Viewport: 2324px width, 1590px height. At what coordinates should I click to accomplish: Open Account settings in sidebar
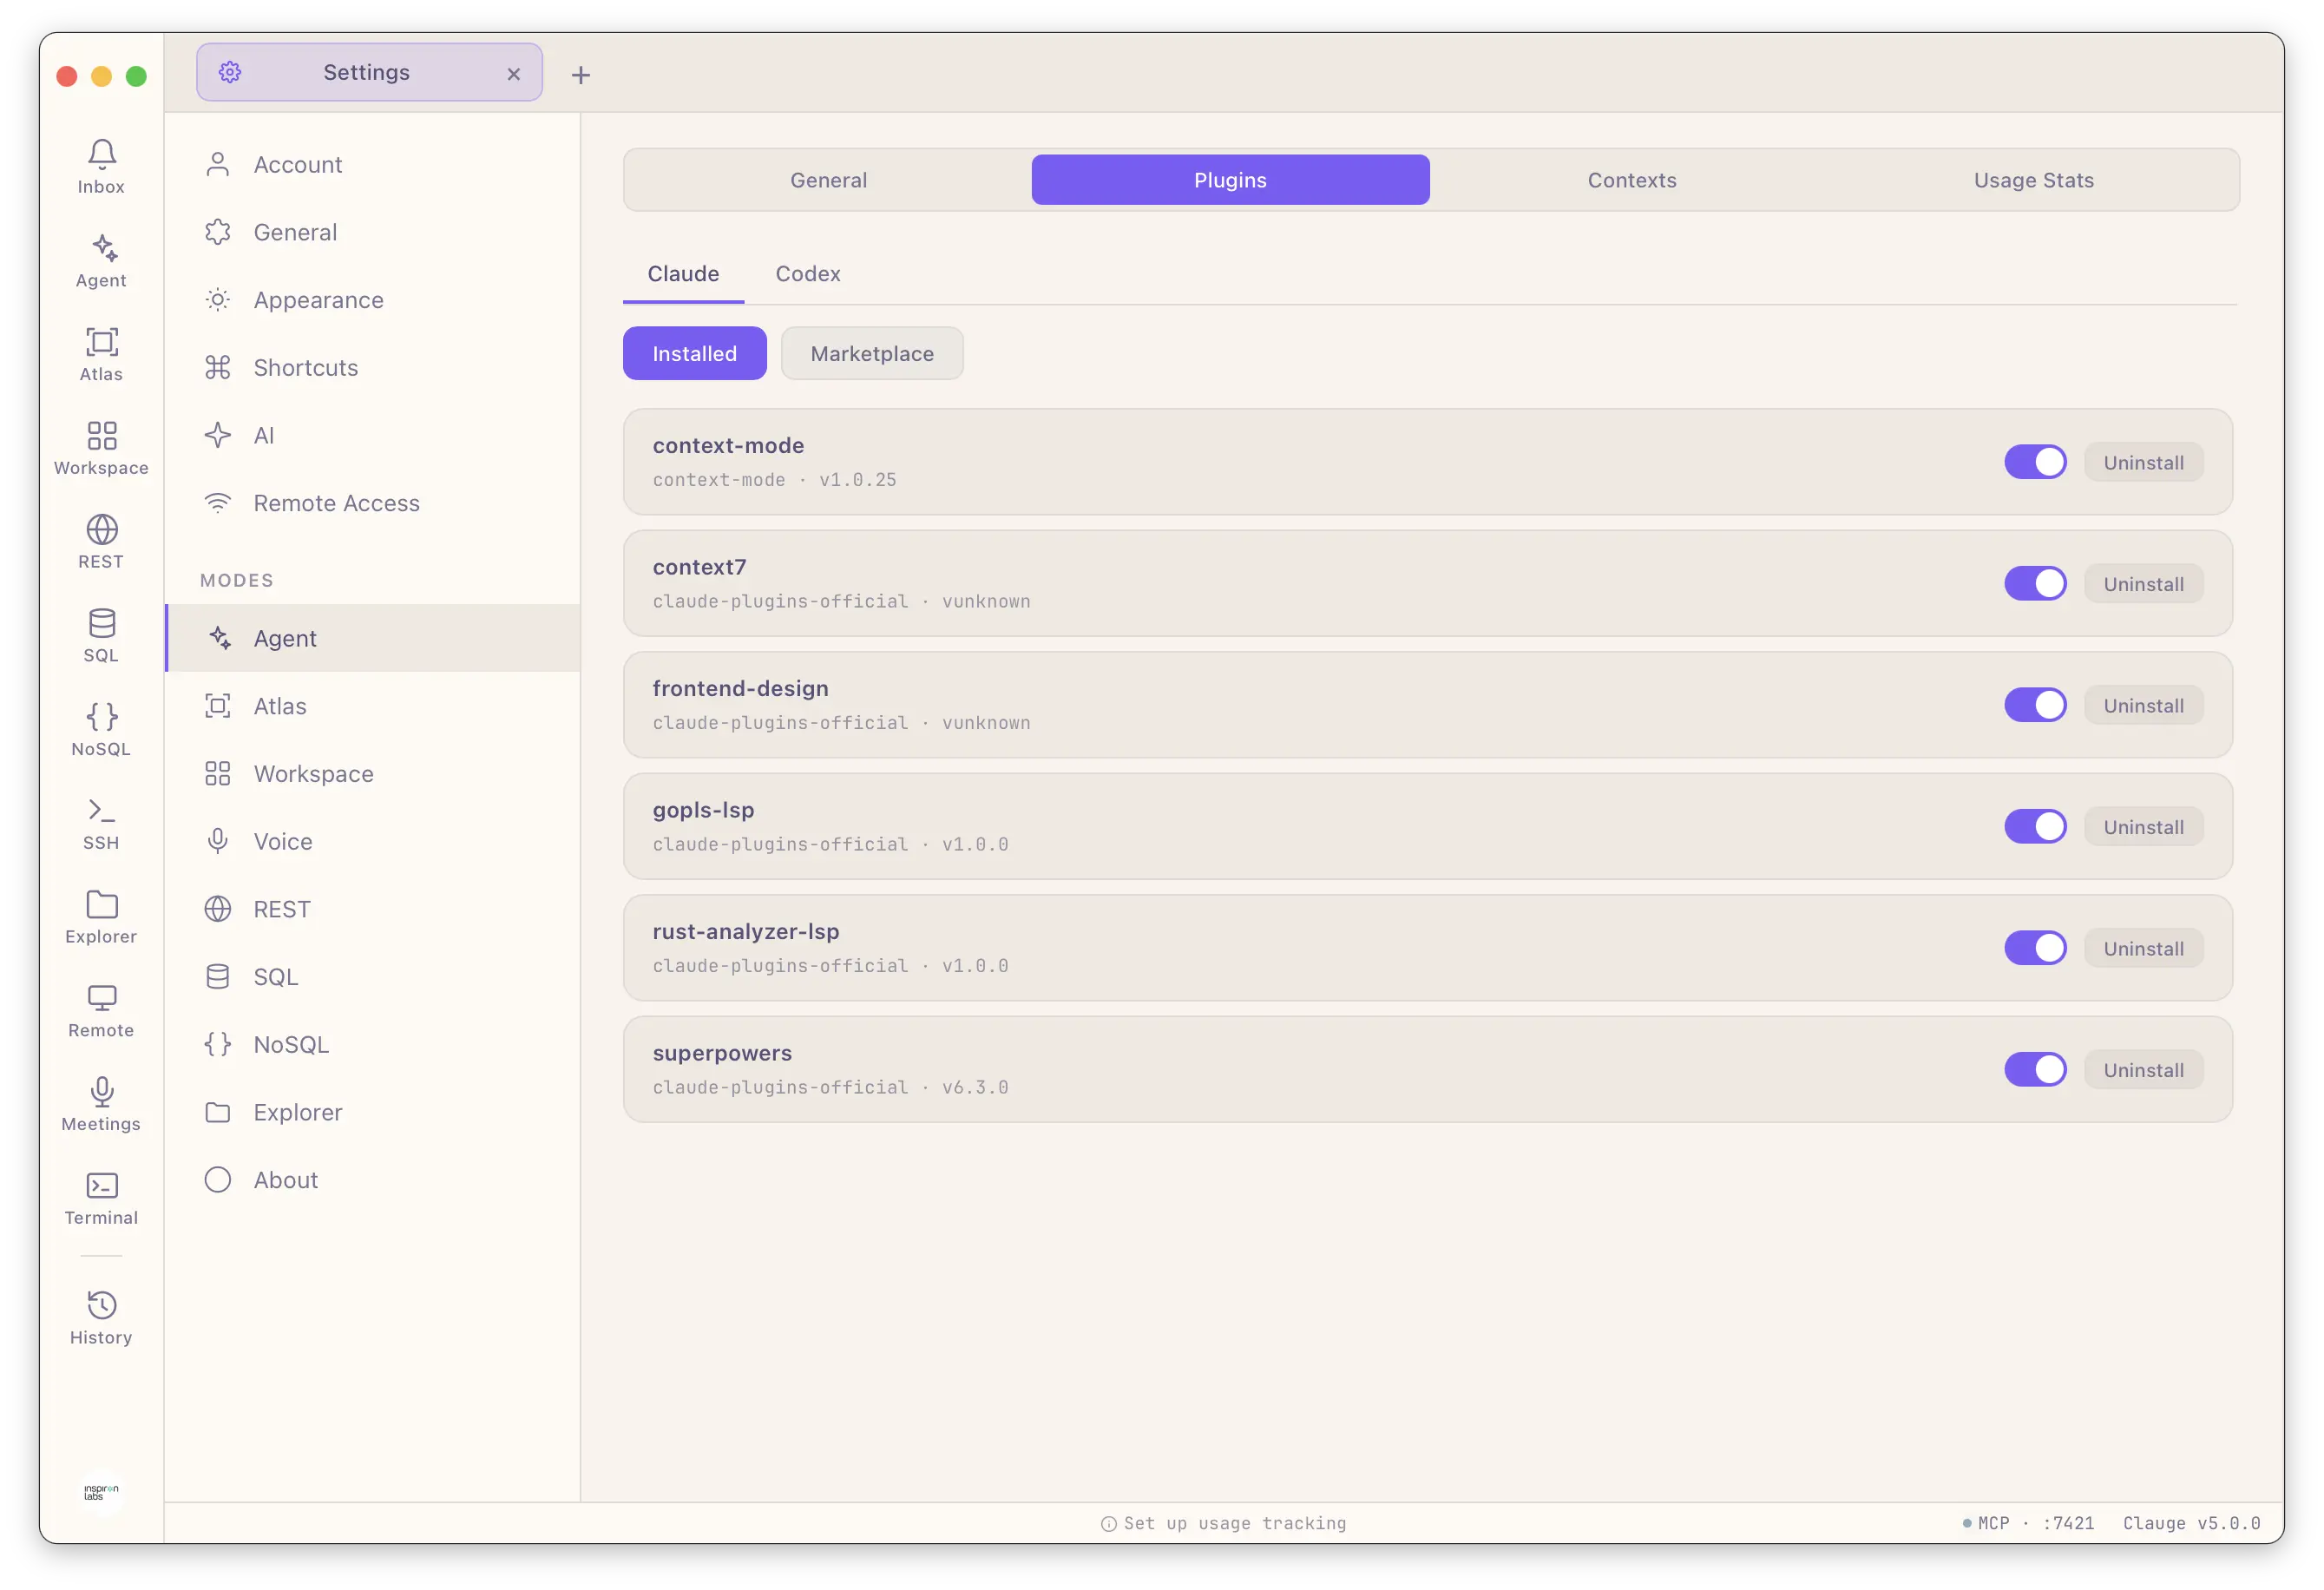pyautogui.click(x=372, y=164)
